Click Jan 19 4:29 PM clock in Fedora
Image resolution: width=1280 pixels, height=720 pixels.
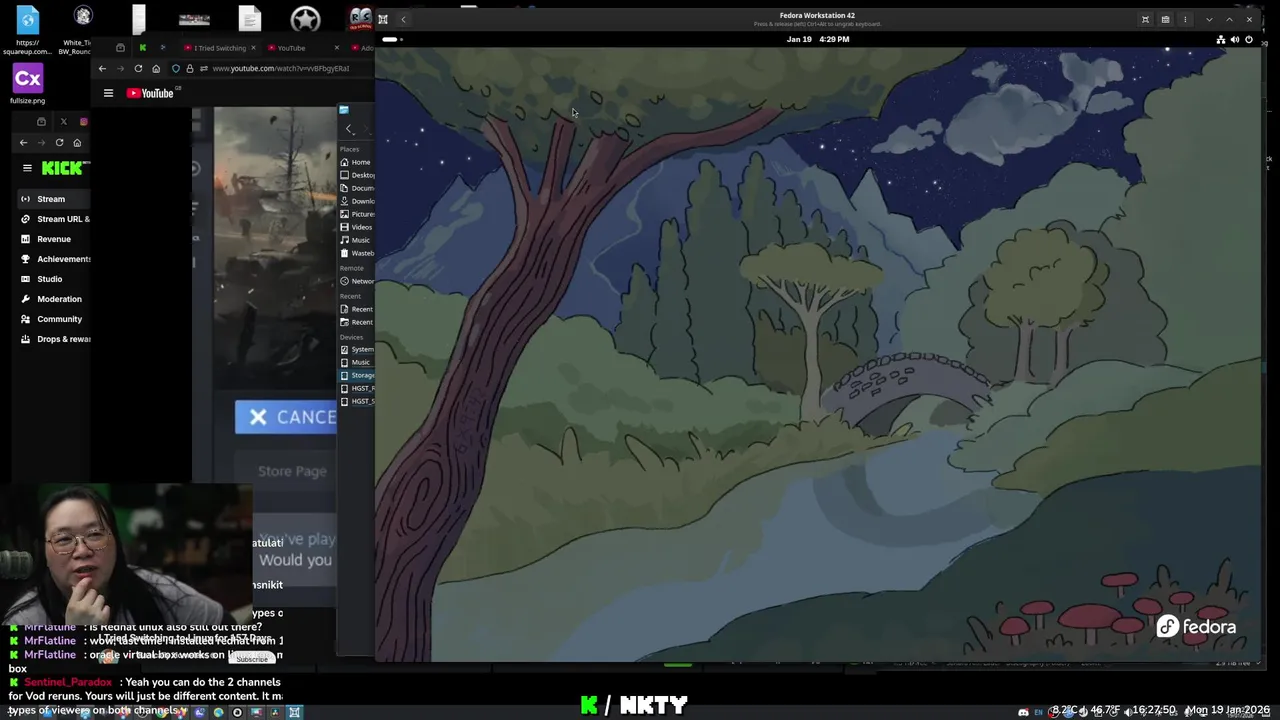(x=818, y=39)
